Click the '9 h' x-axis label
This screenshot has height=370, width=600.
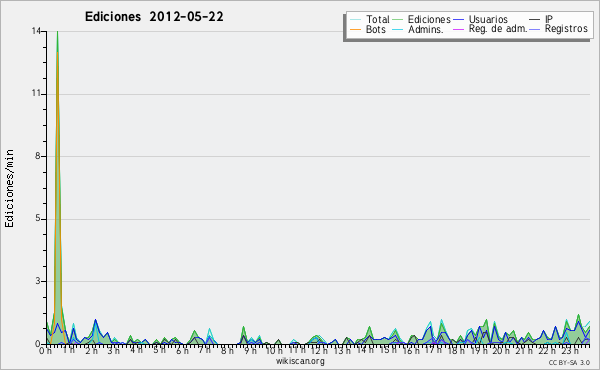(250, 350)
